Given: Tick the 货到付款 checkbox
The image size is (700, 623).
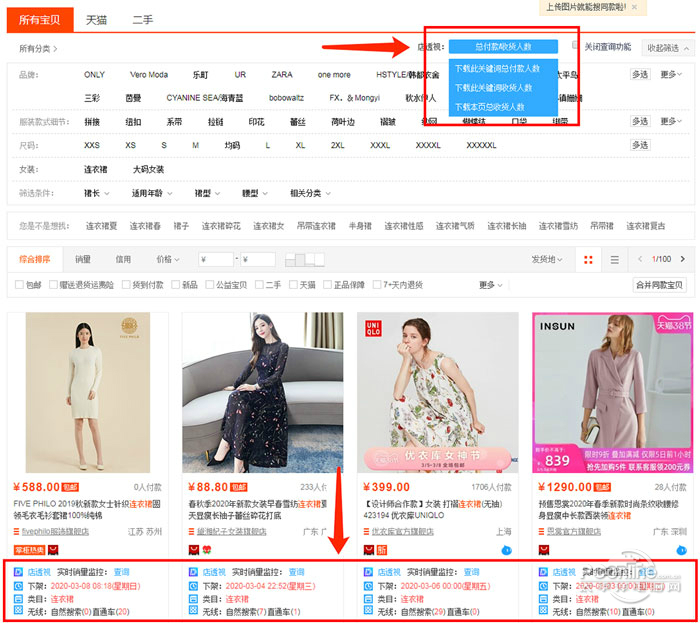Looking at the screenshot, I should pos(126,284).
